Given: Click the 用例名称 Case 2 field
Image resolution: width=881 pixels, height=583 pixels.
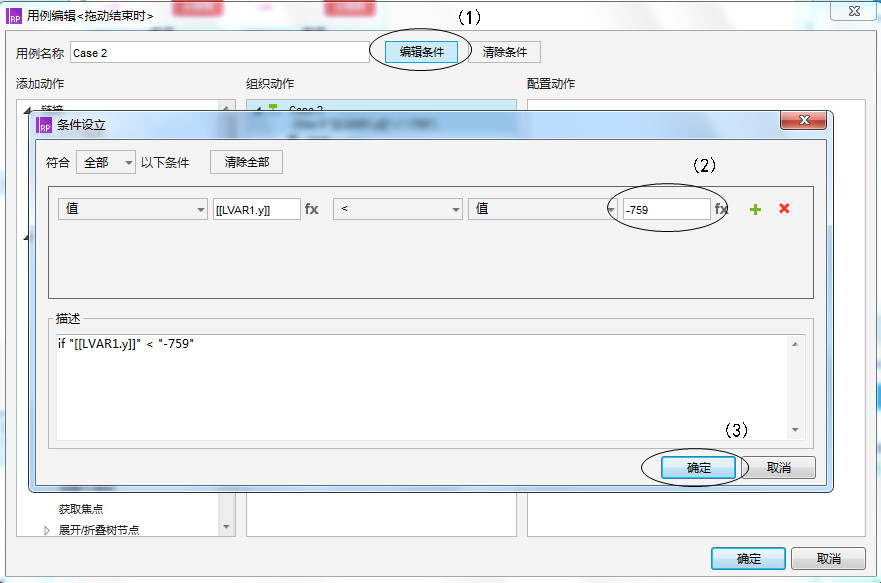Looking at the screenshot, I should click(220, 53).
